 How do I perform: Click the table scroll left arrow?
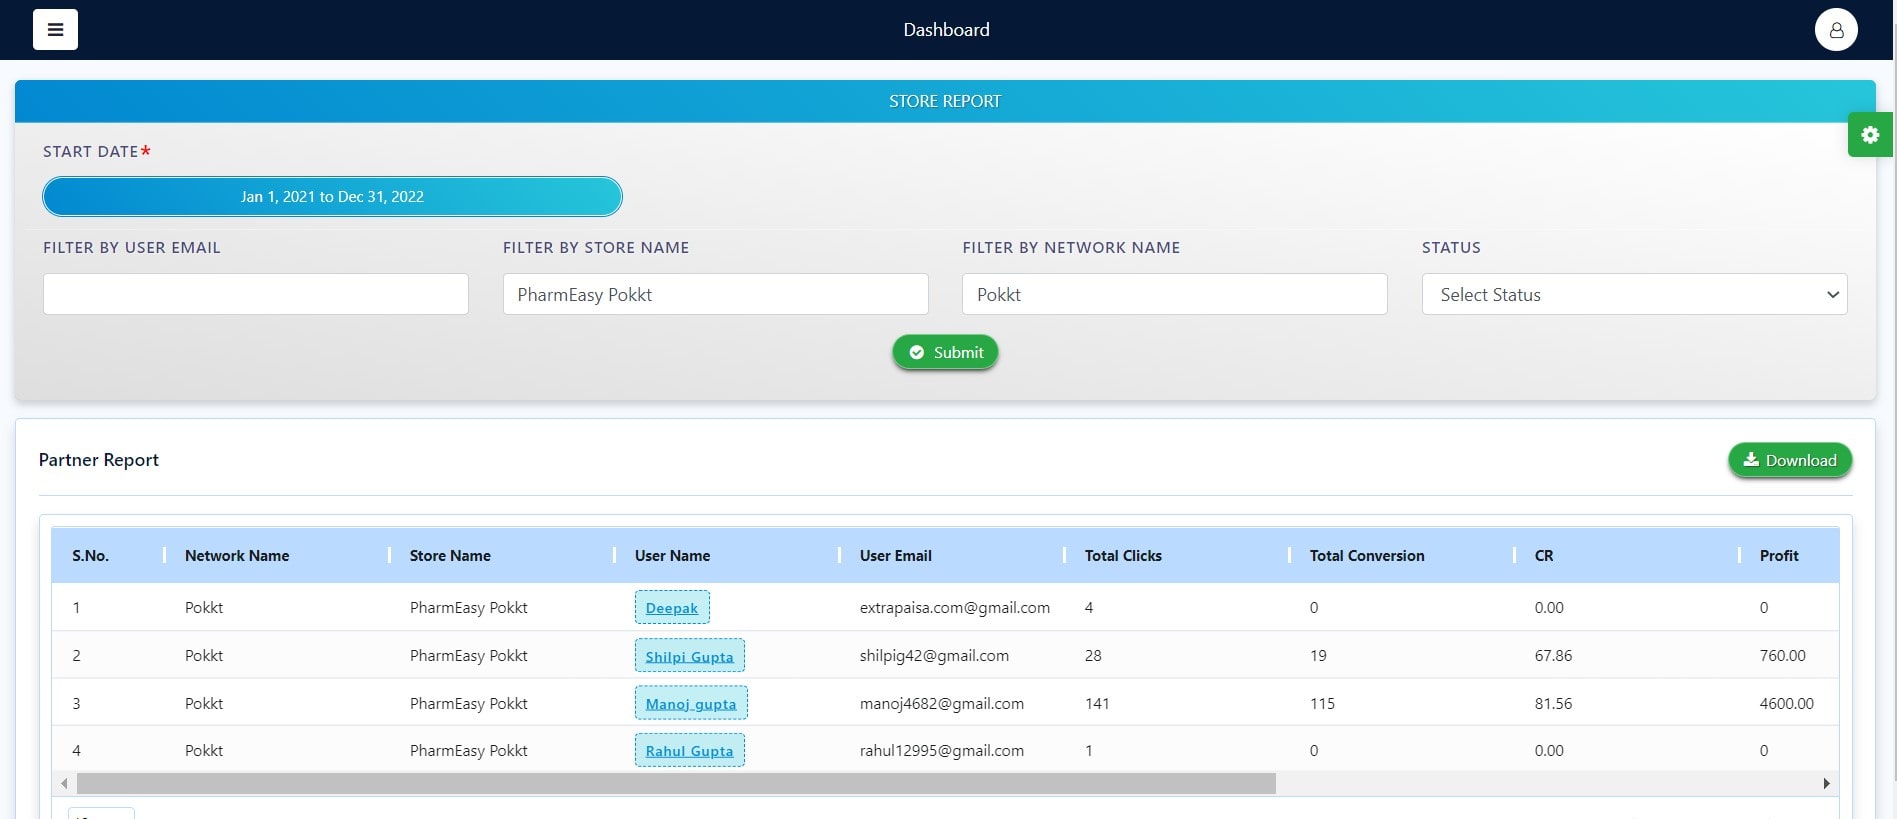tap(64, 783)
